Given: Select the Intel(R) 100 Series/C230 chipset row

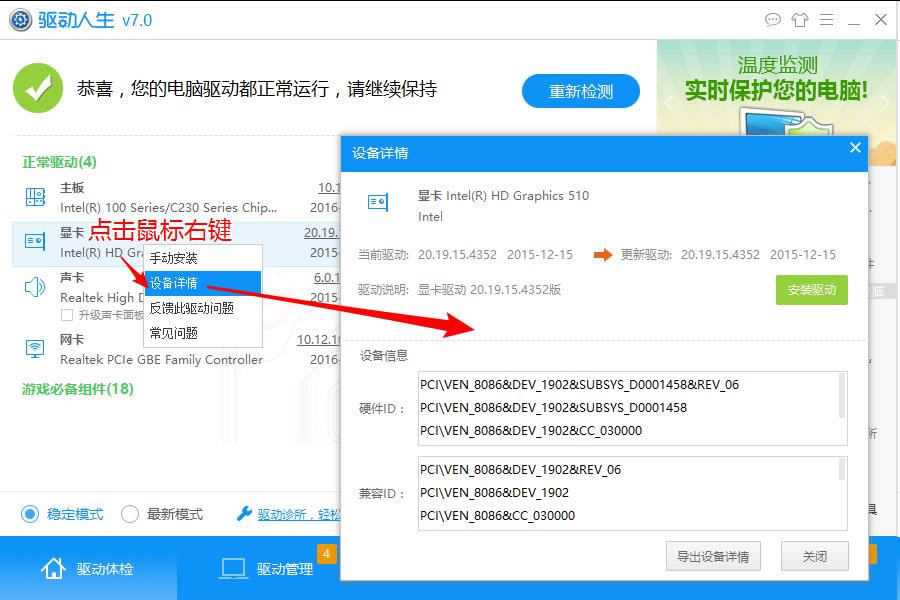Looking at the screenshot, I should (x=176, y=198).
